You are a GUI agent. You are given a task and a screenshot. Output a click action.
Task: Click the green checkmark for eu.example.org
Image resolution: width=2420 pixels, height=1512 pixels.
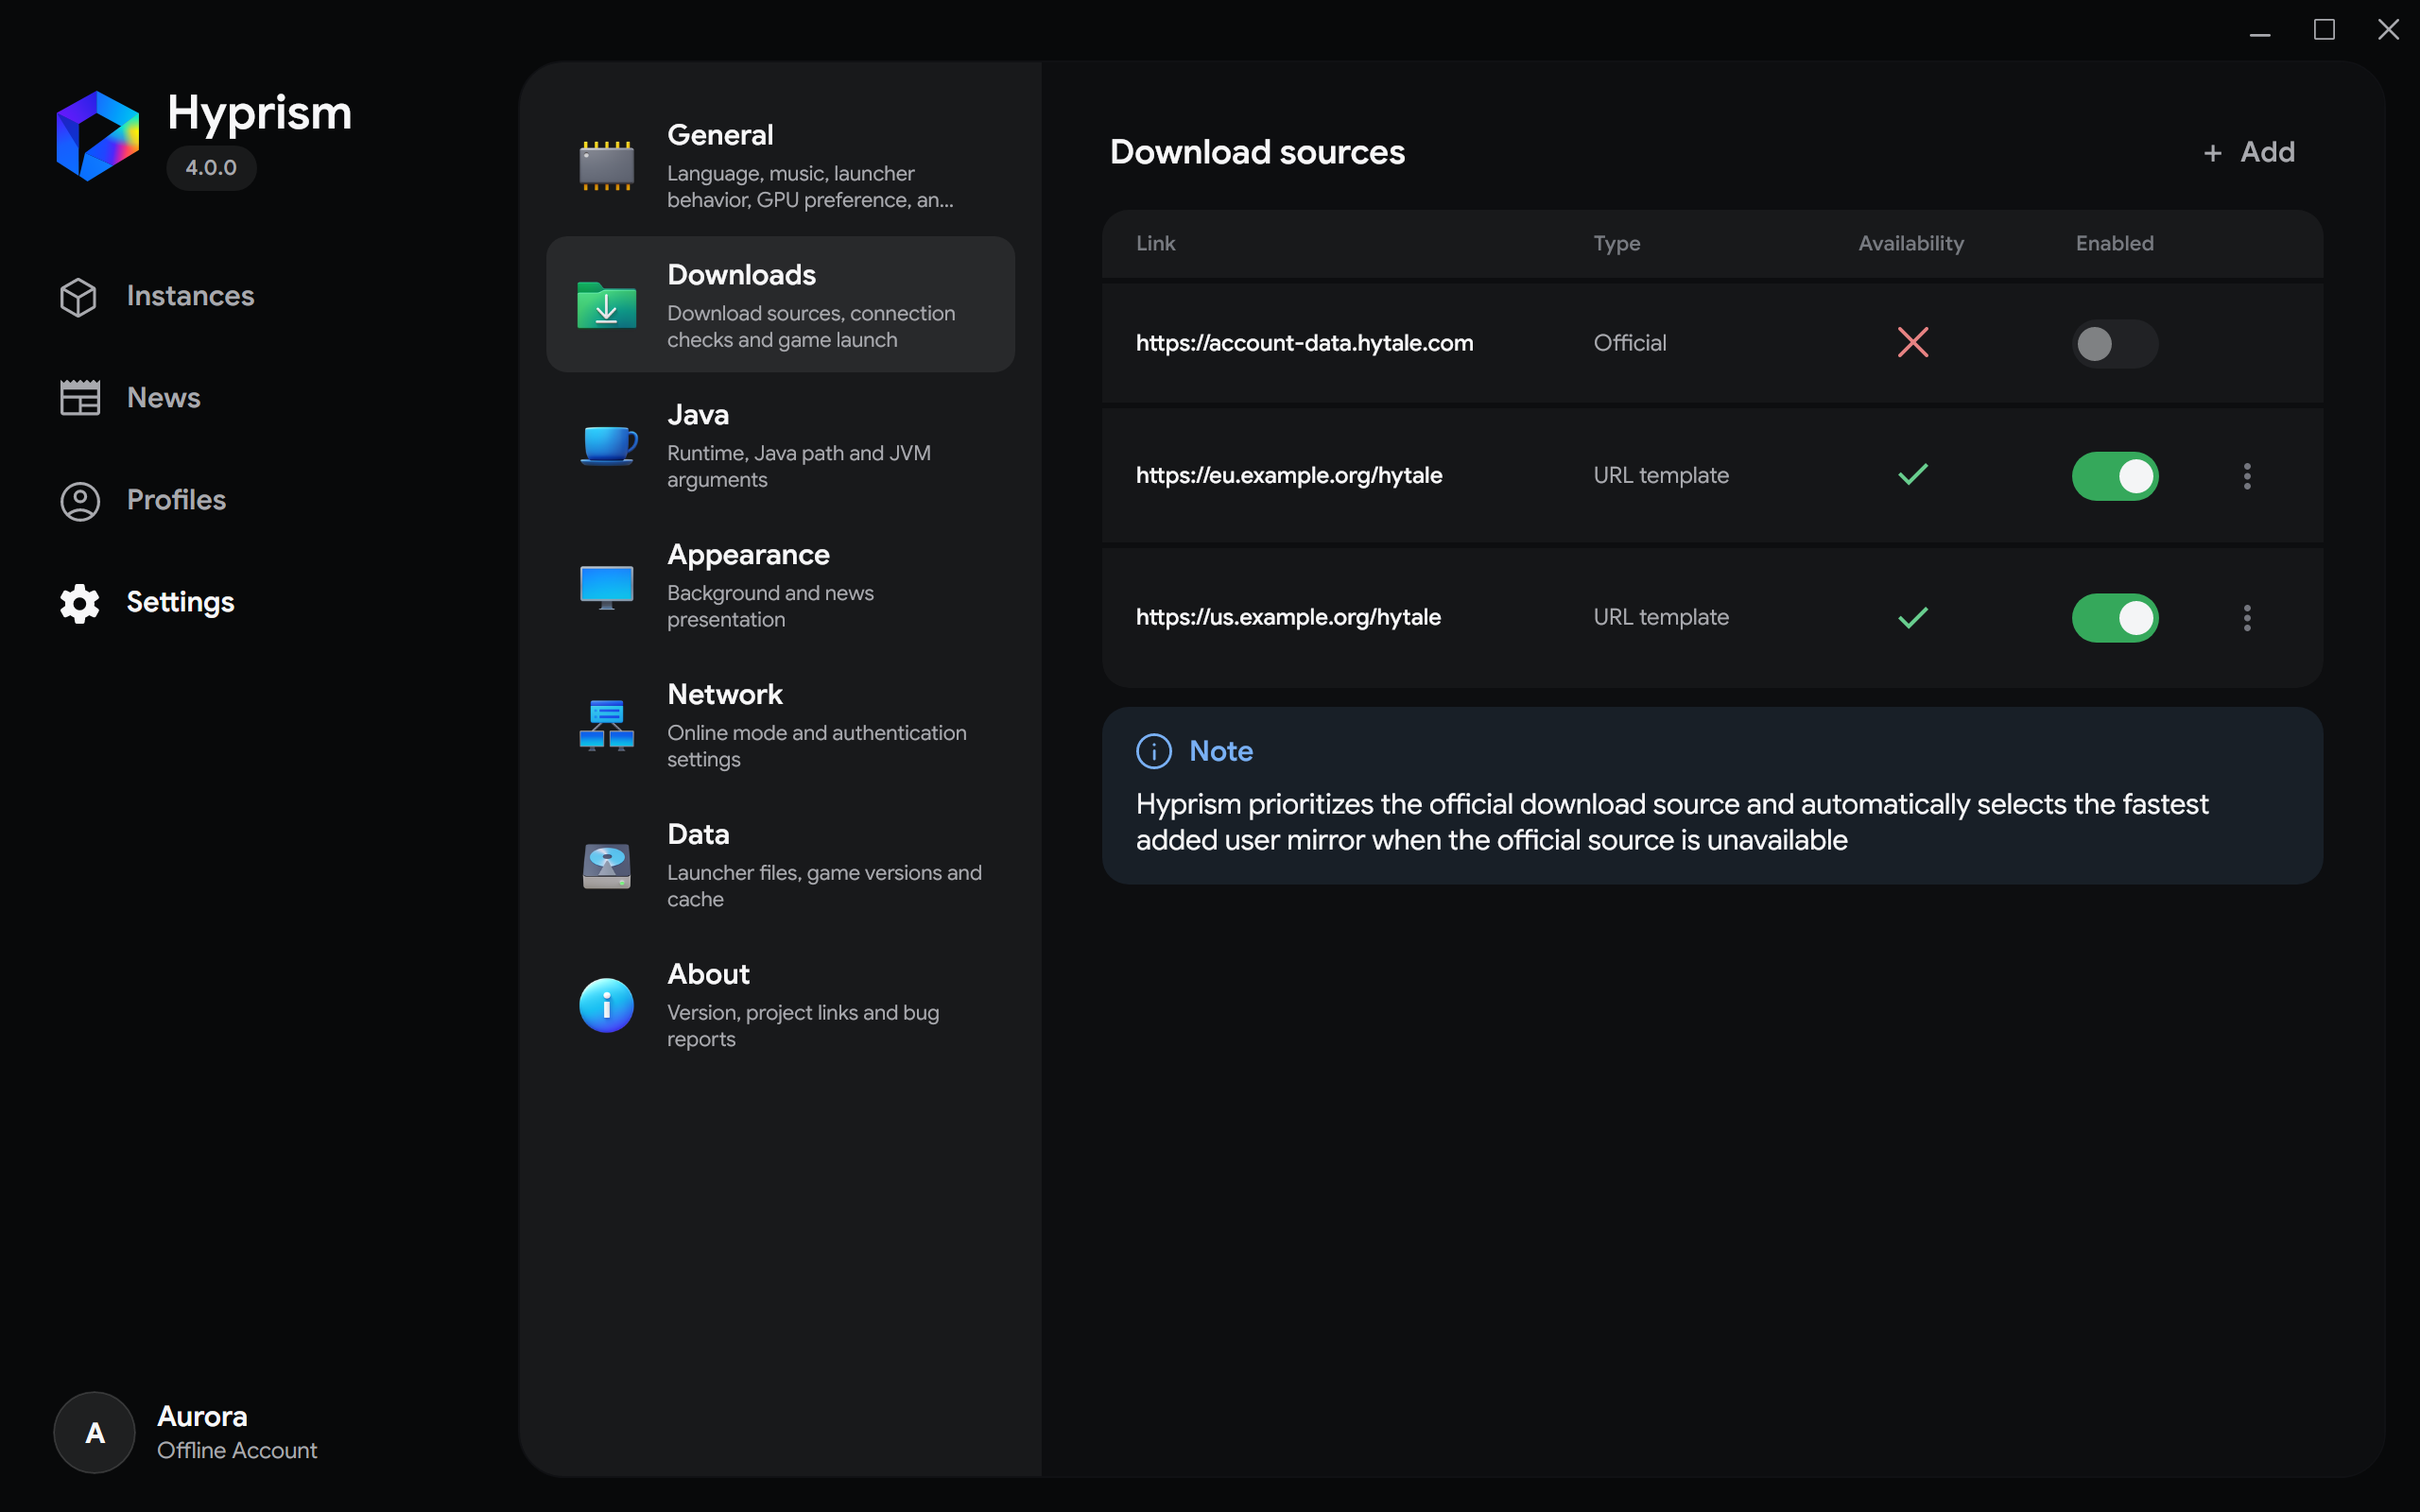[x=1912, y=475]
